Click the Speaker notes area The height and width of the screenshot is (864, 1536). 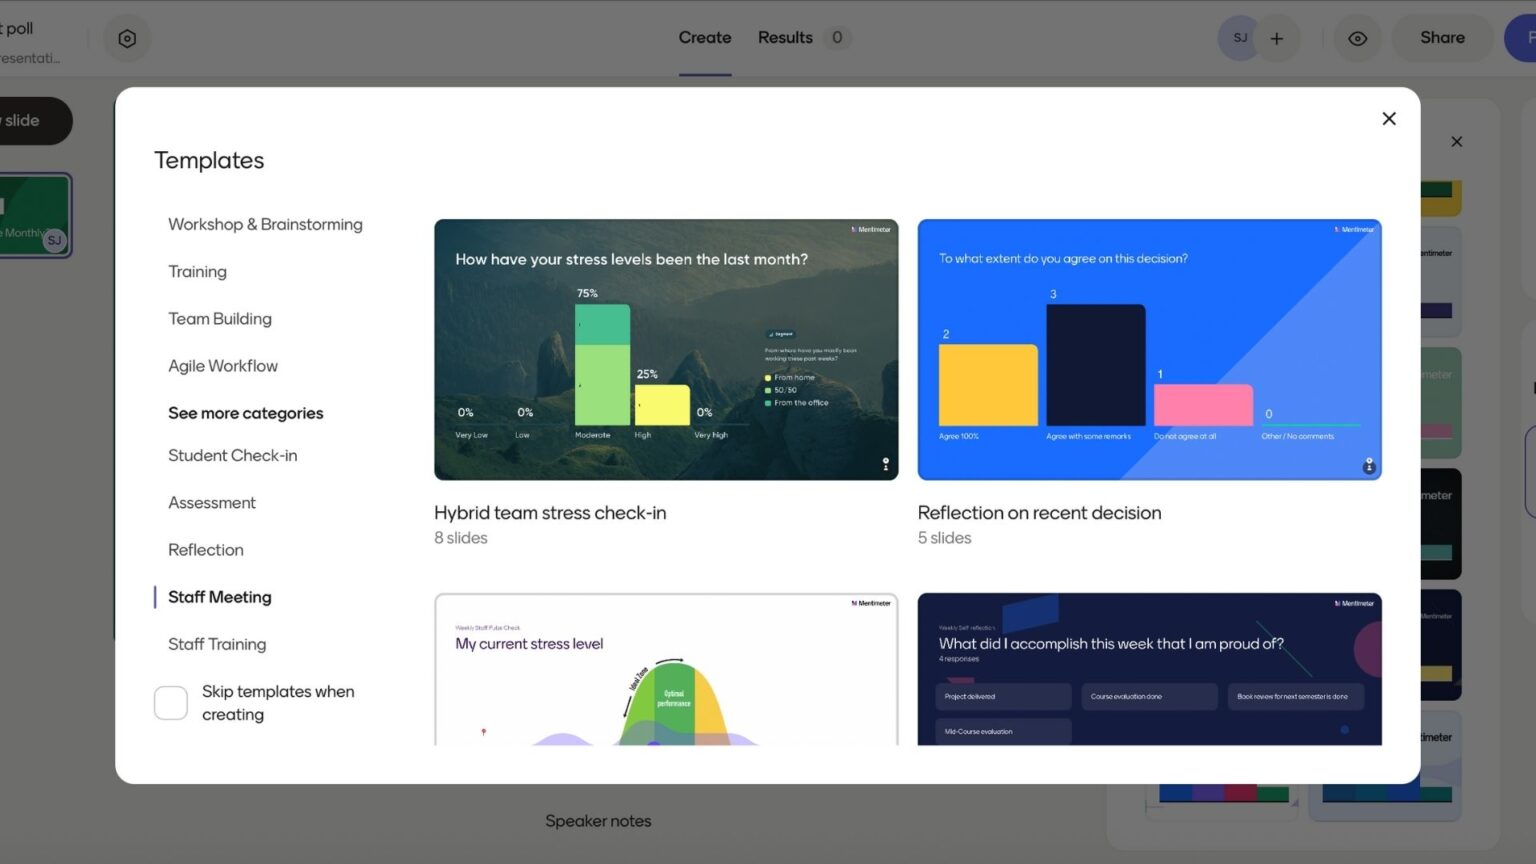point(597,820)
